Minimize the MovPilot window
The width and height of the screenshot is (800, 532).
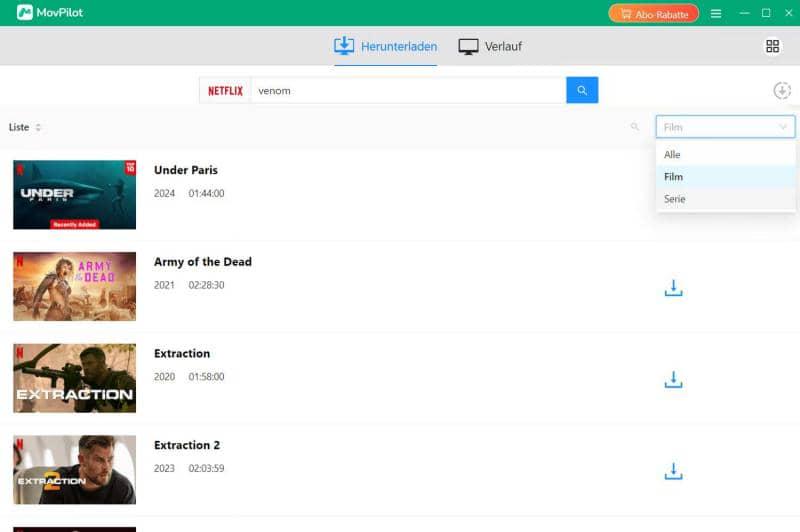pyautogui.click(x=744, y=13)
